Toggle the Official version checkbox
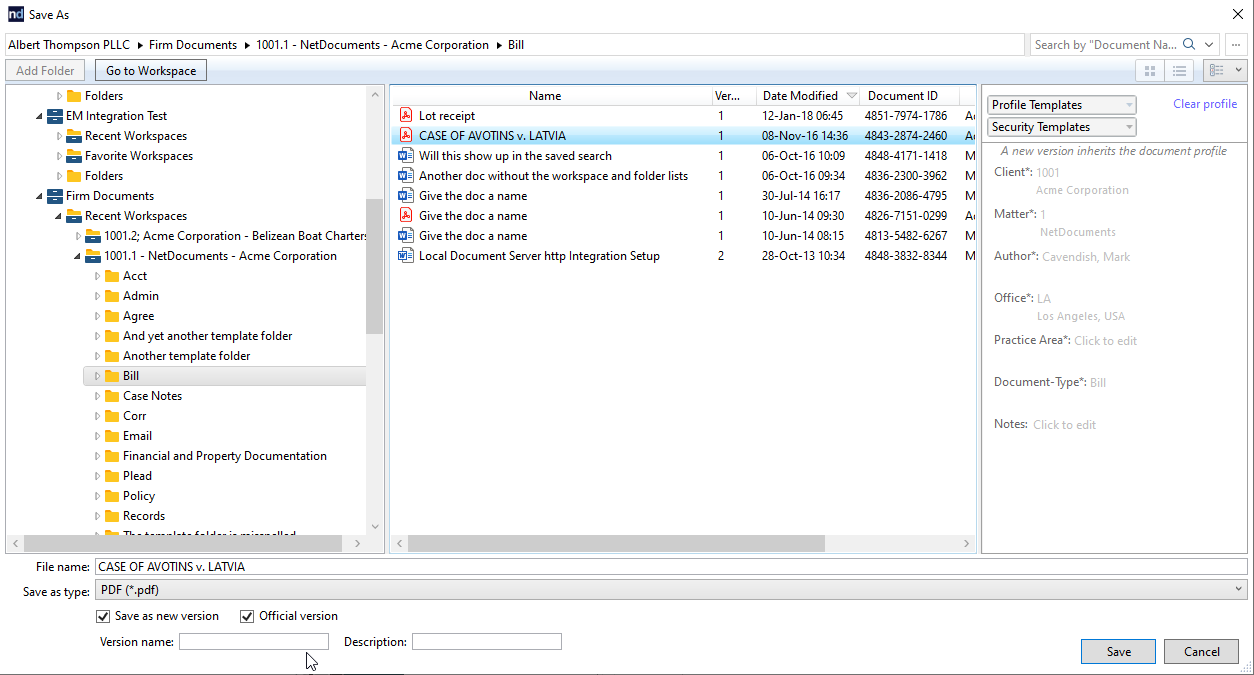Screen dimensions: 1254x675 point(247,616)
